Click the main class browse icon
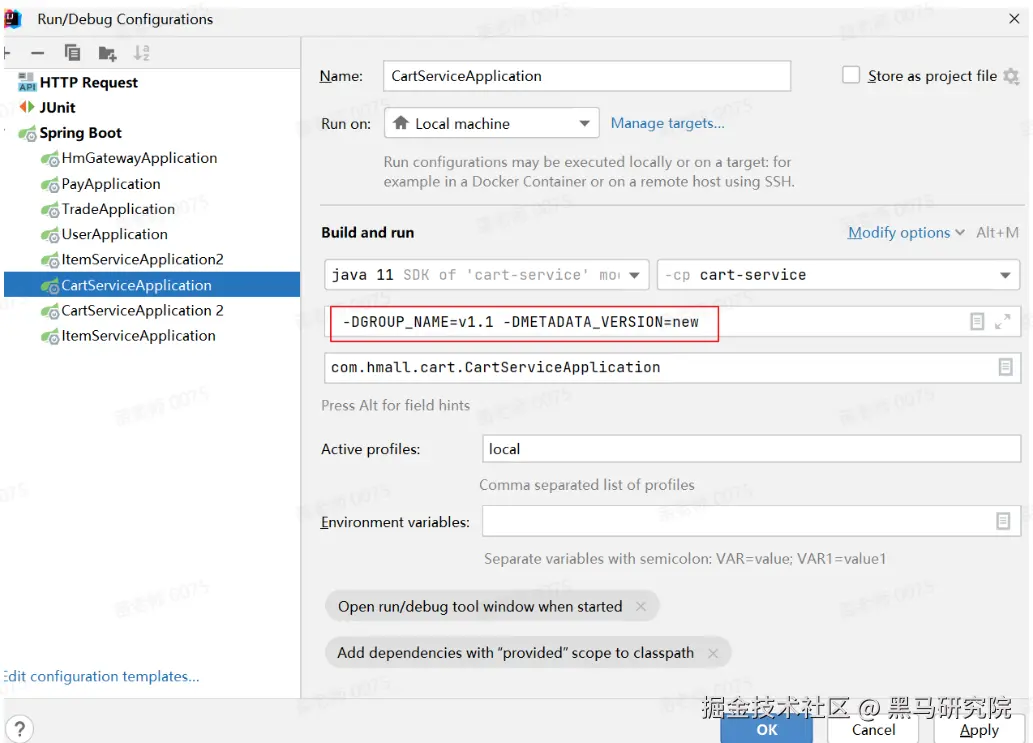This screenshot has height=743, width=1033. (x=1005, y=367)
